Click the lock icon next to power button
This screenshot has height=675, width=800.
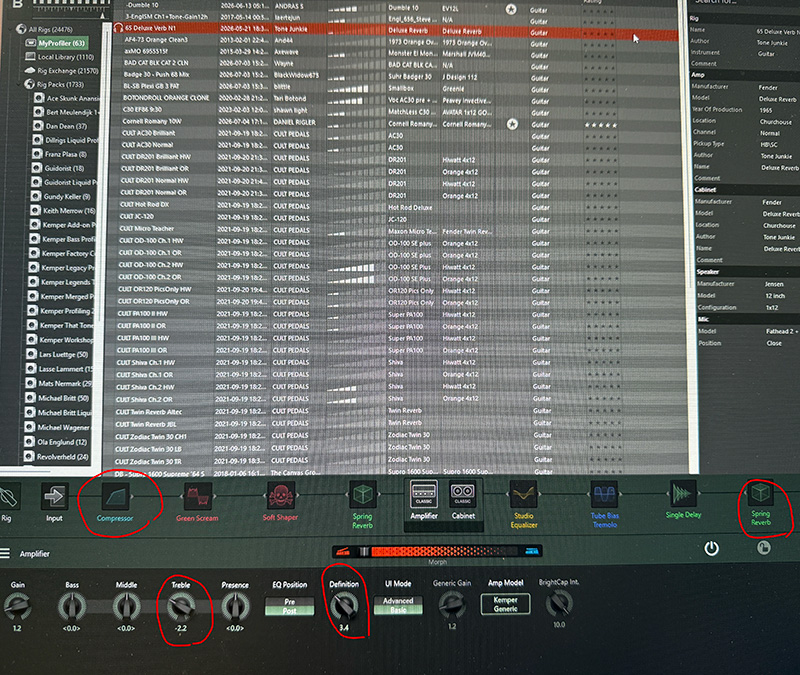(x=764, y=547)
